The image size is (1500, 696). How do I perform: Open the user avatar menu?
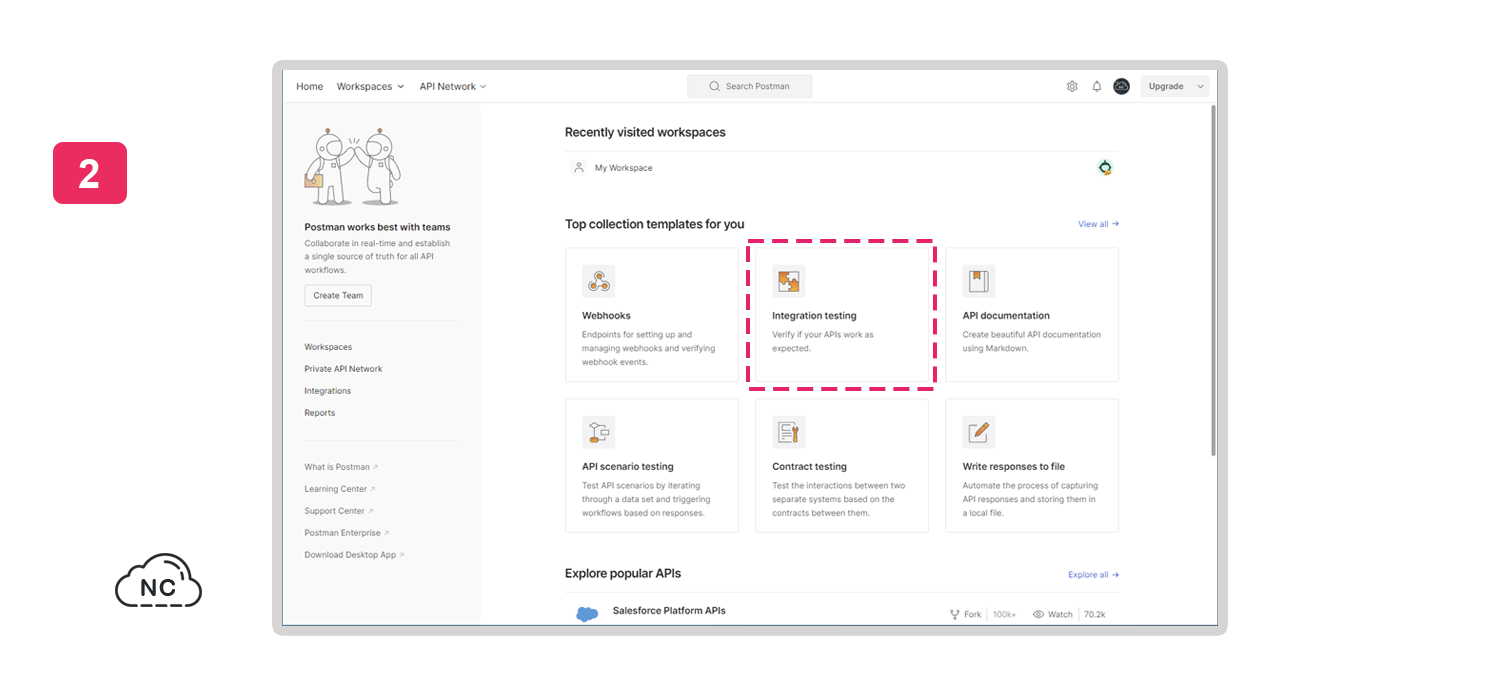click(x=1122, y=86)
